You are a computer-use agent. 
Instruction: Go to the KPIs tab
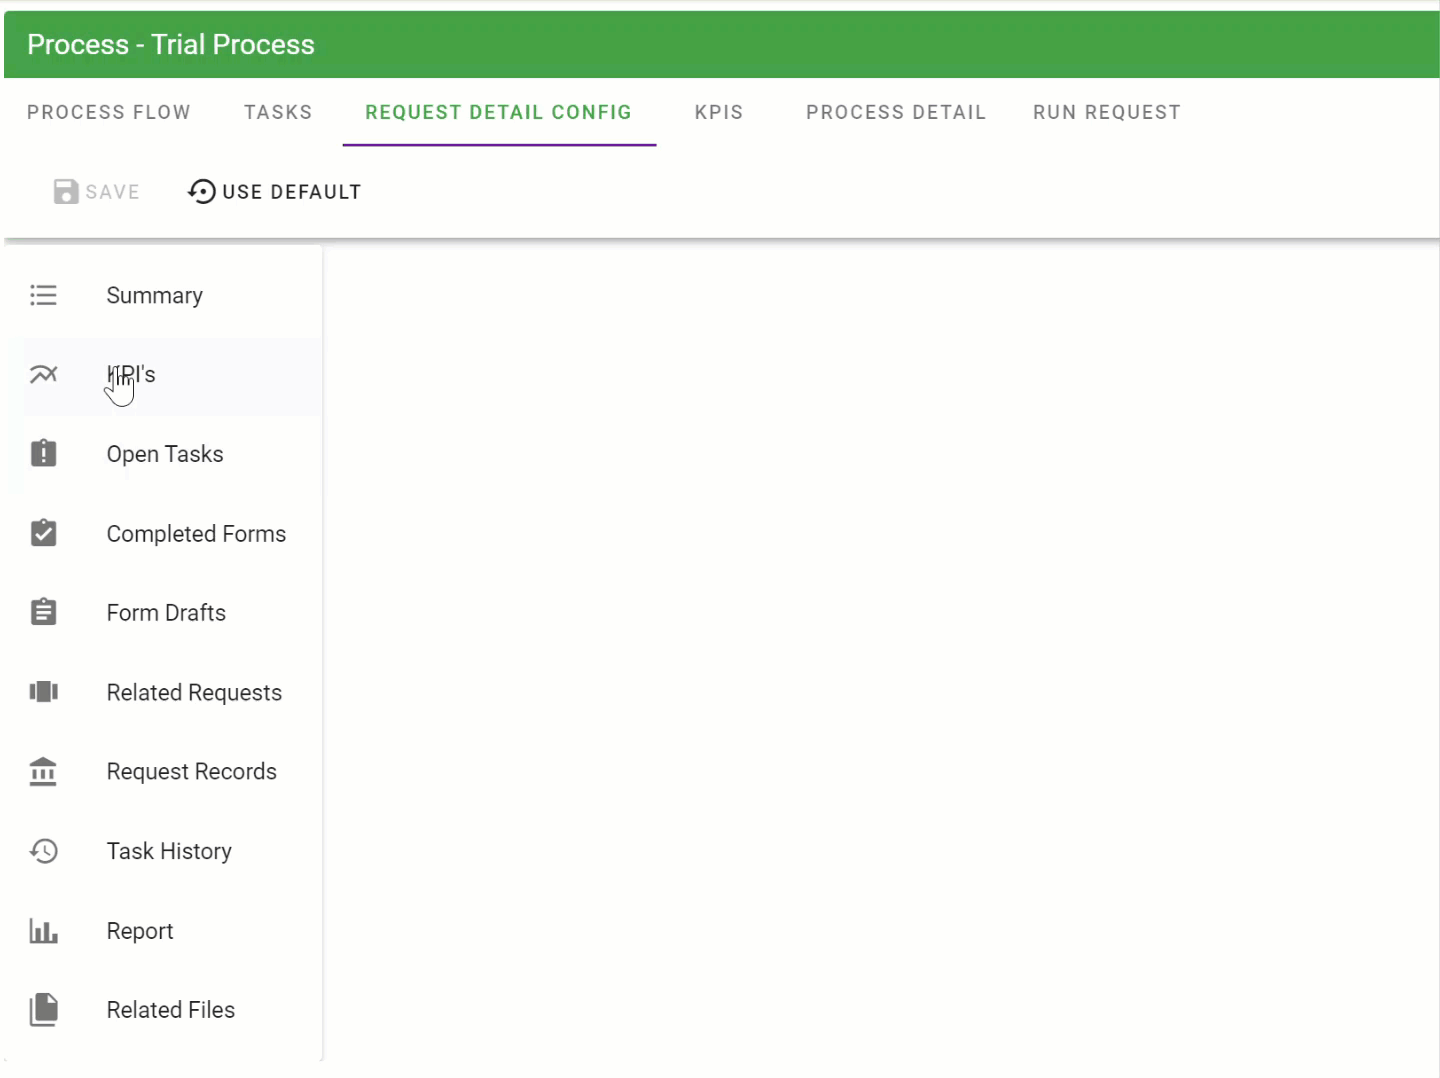coord(719,112)
